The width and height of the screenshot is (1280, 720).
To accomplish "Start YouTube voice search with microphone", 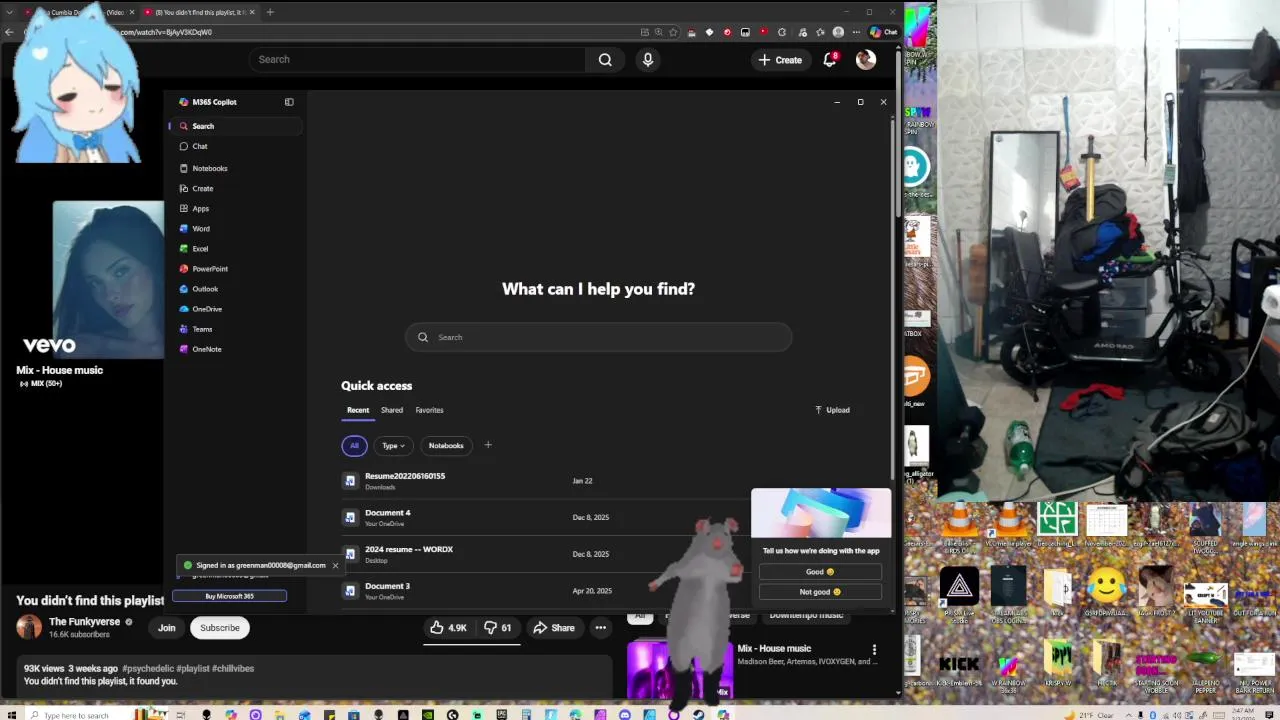I will click(x=648, y=60).
